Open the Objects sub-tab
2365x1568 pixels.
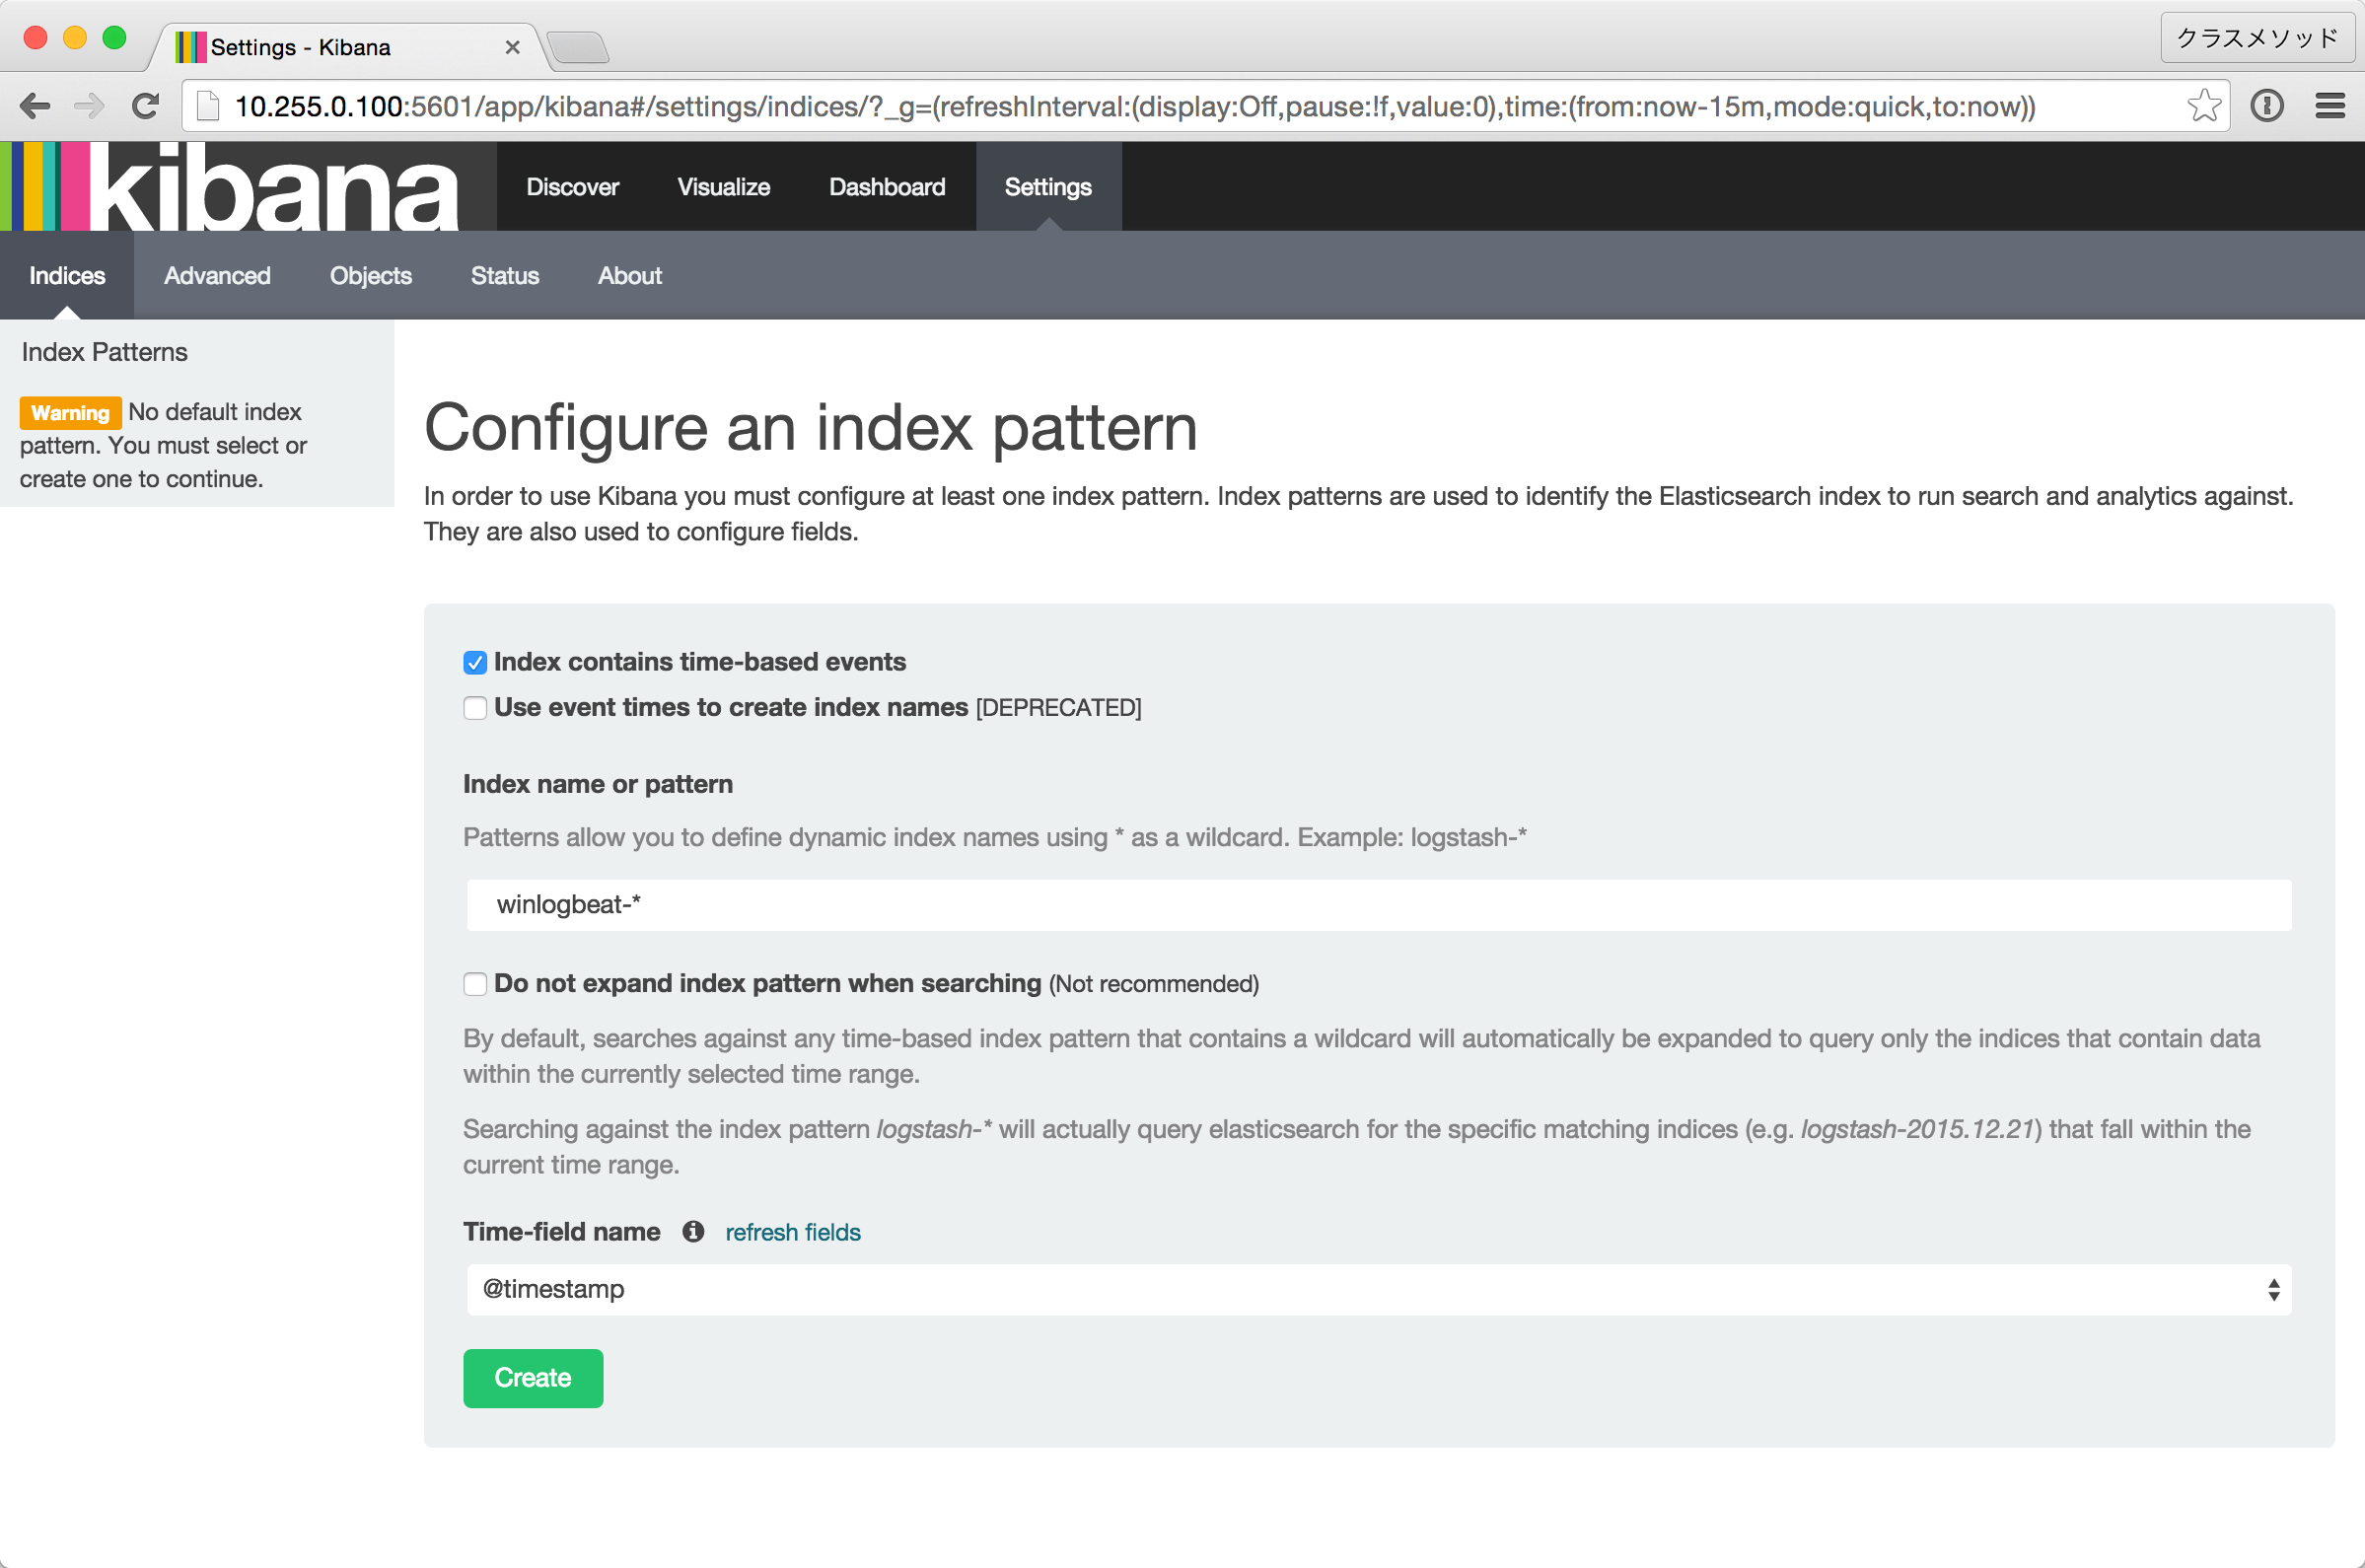coord(370,276)
